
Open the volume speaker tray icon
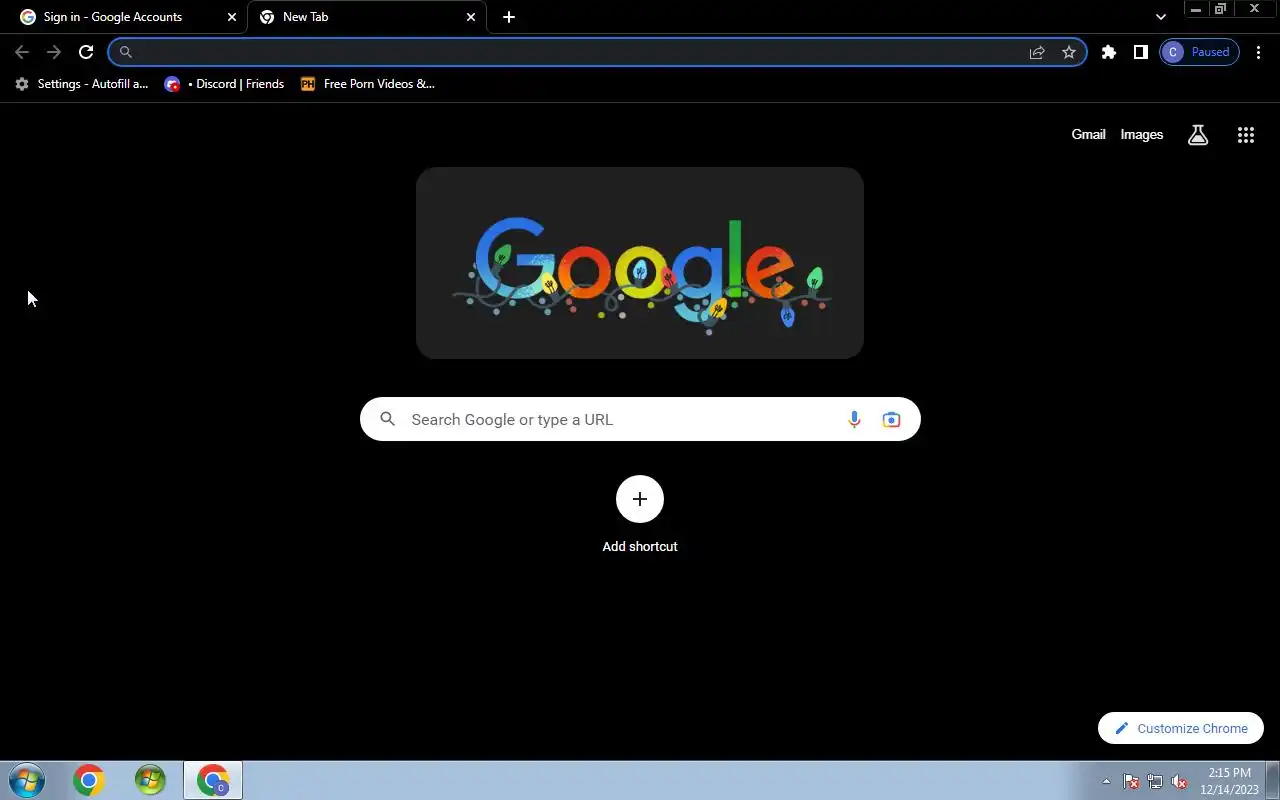click(x=1179, y=781)
